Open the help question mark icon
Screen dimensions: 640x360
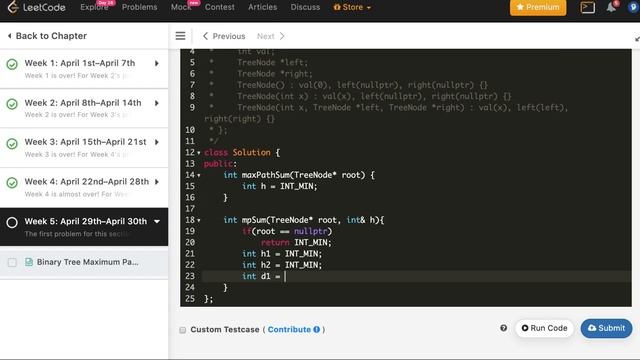[504, 328]
